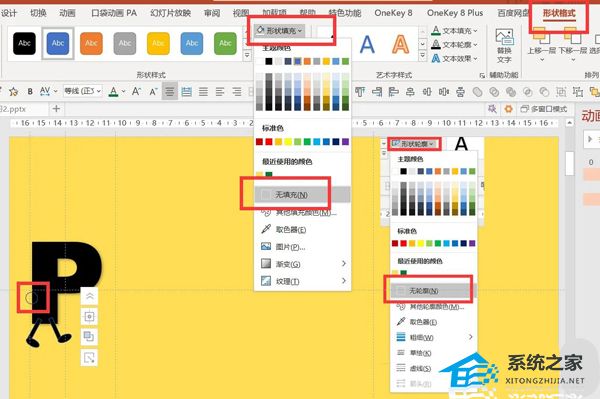Image resolution: width=600 pixels, height=399 pixels.
Task: Expand the shape styles gallery more arrow
Action: [x=247, y=56]
